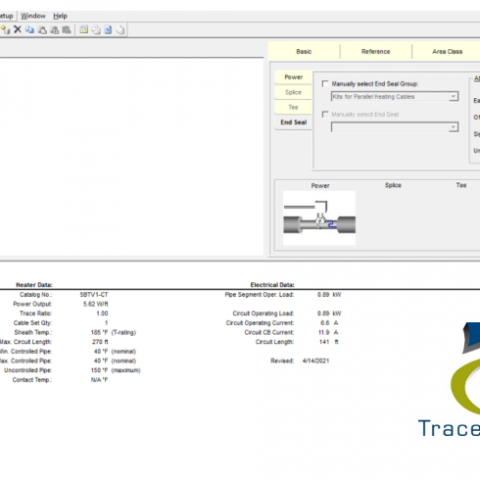The height and width of the screenshot is (480, 480).
Task: Click the blue overlapping-pages copy icon
Action: pyautogui.click(x=30, y=30)
